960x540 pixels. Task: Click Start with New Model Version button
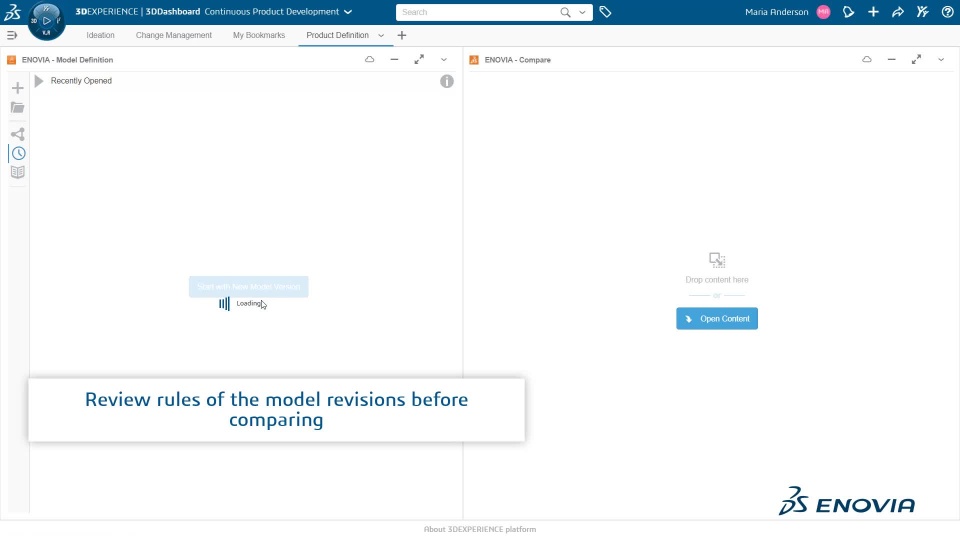coord(249,287)
